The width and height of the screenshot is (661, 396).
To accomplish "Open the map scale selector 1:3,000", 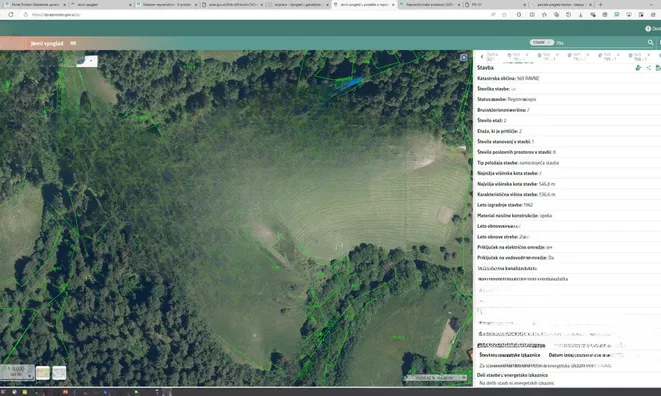I will point(16,372).
